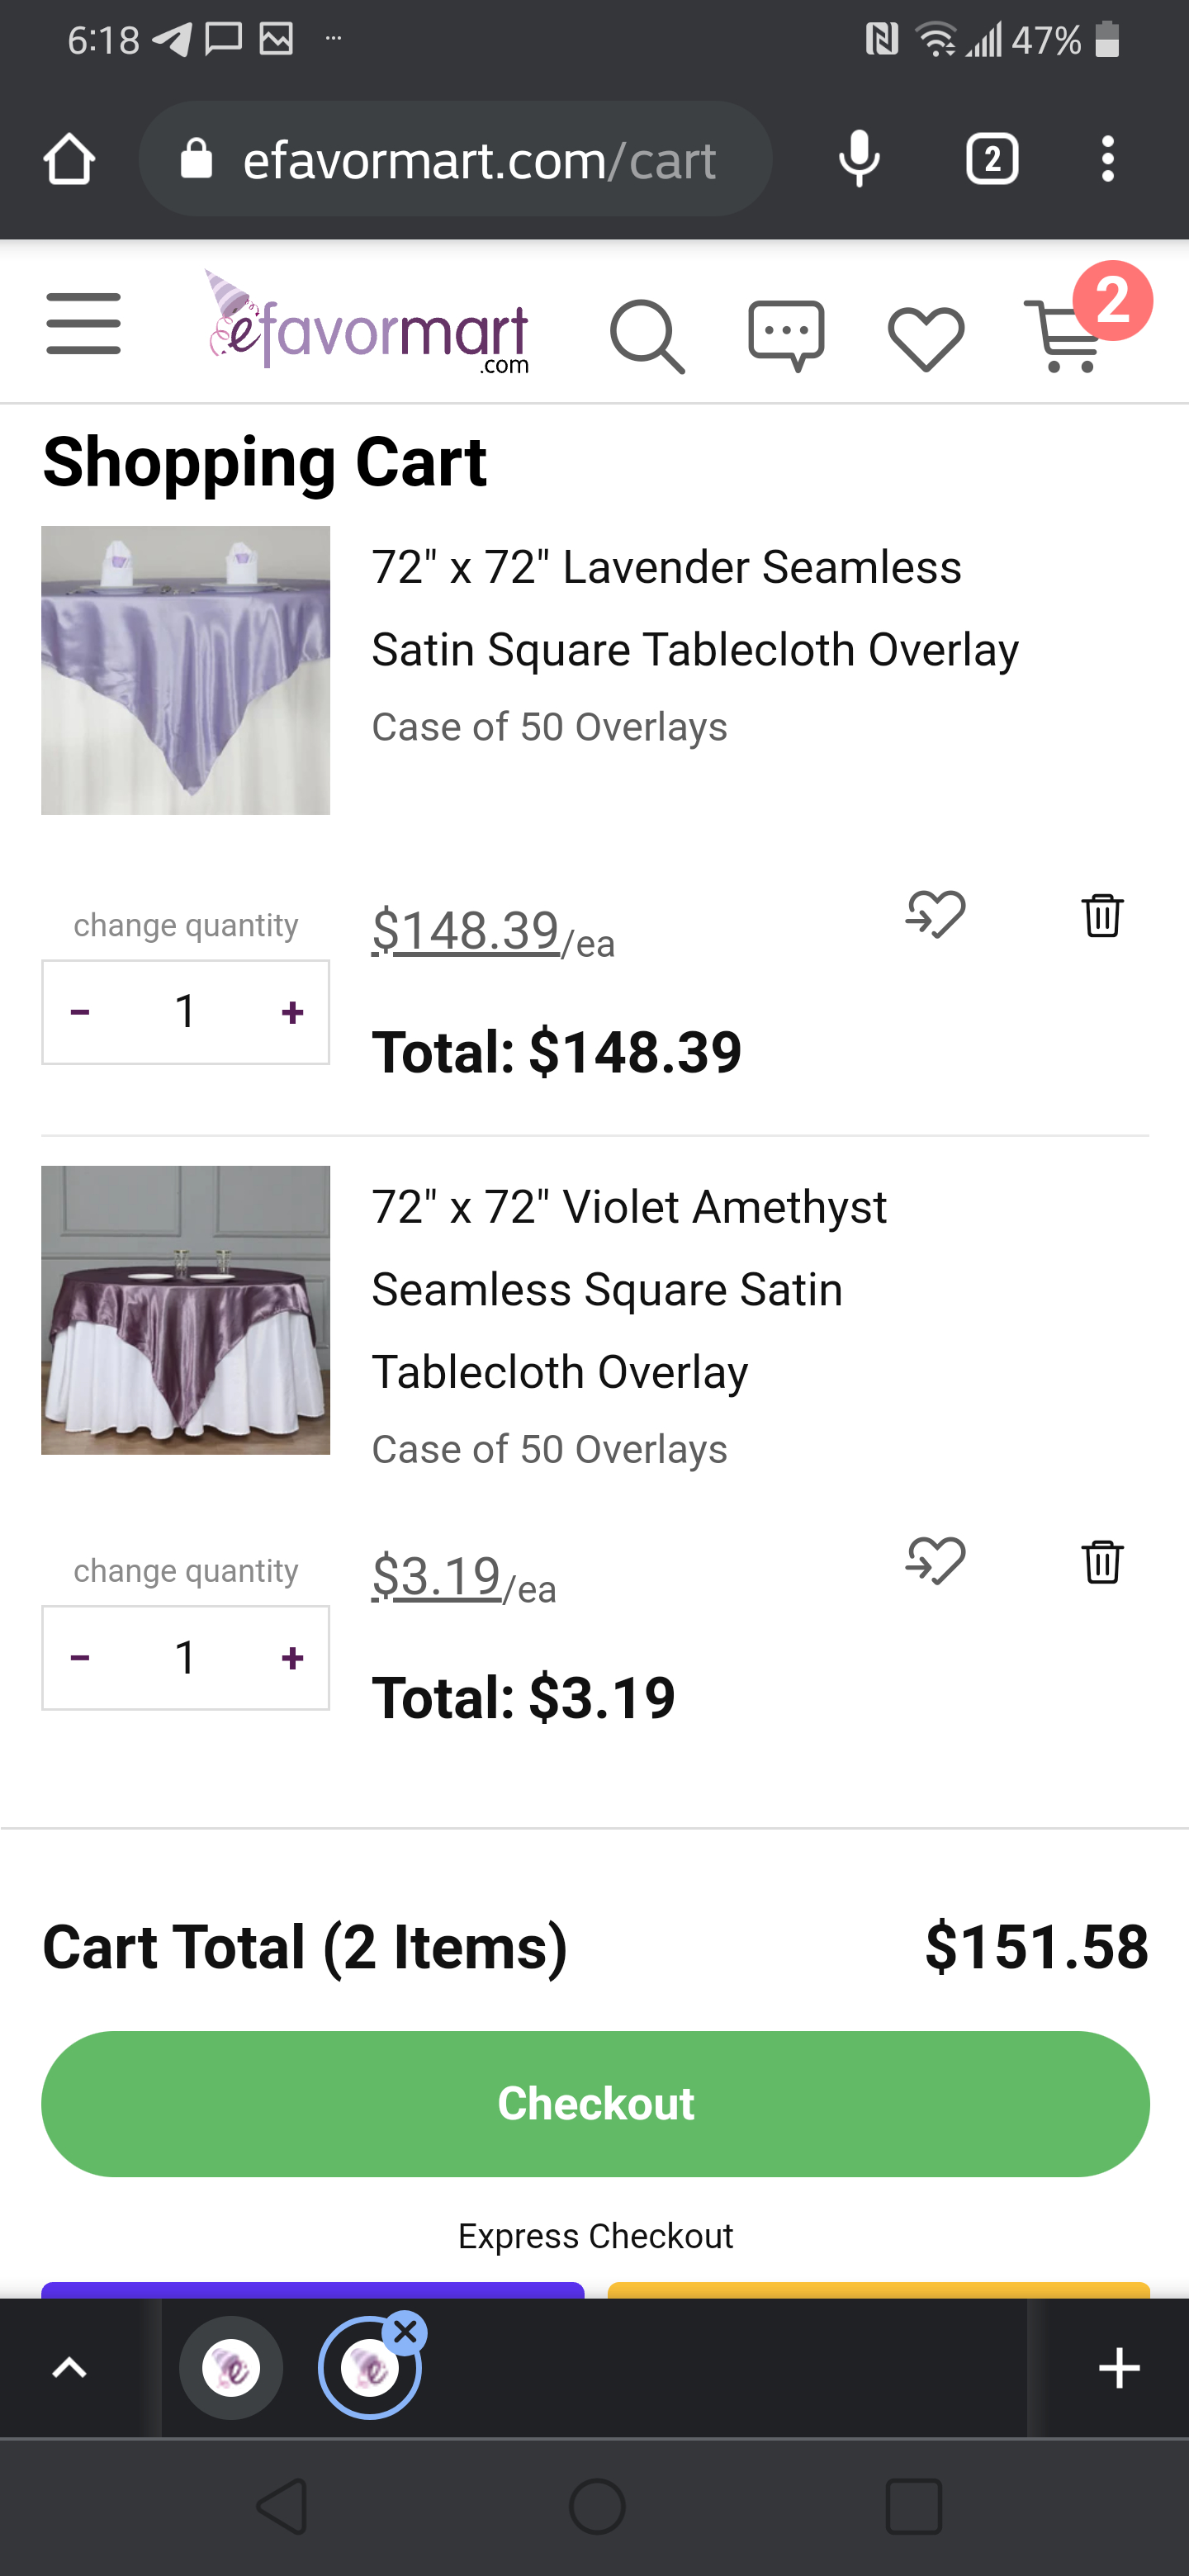Open the hamburger navigation menu
Image resolution: width=1189 pixels, height=2576 pixels.
coord(83,324)
